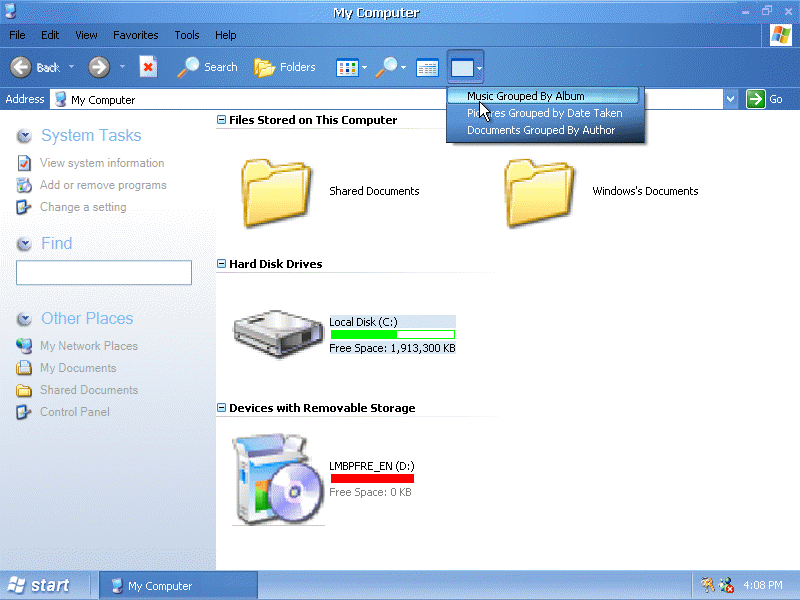Click the network error tray icon

(x=726, y=585)
